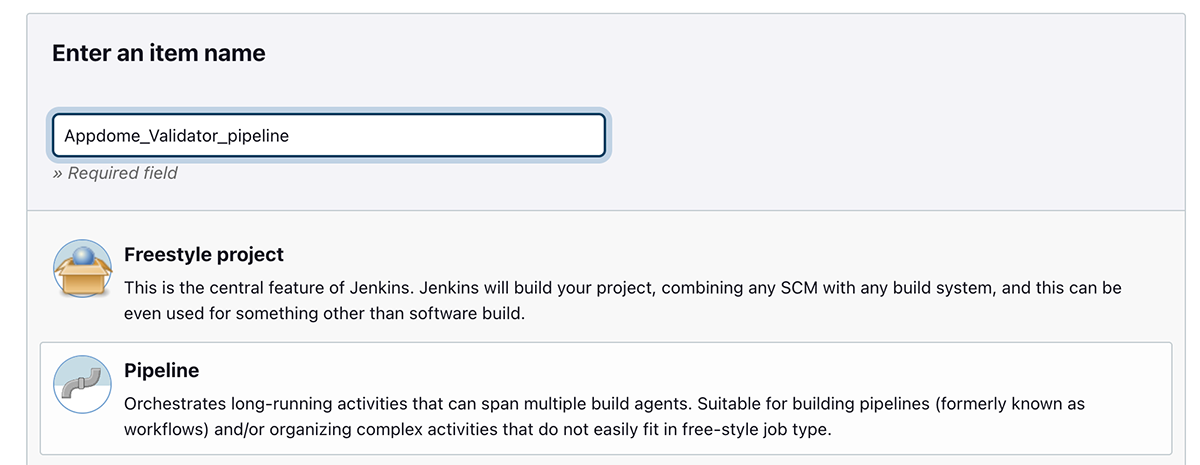Image resolution: width=1200 pixels, height=465 pixels.
Task: Place cursor in "Appdome_Validator_pipeline" text
Action: click(x=176, y=136)
